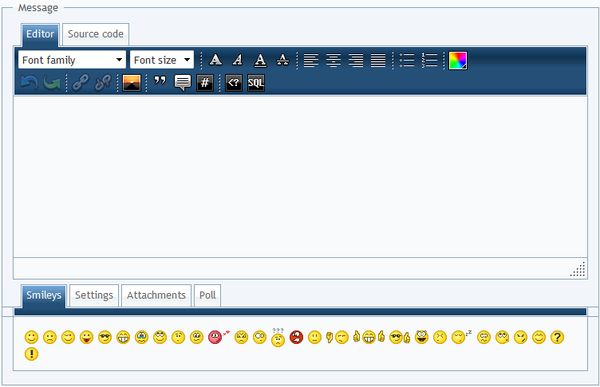Switch to the Settings tab
600x387 pixels.
coord(94,295)
